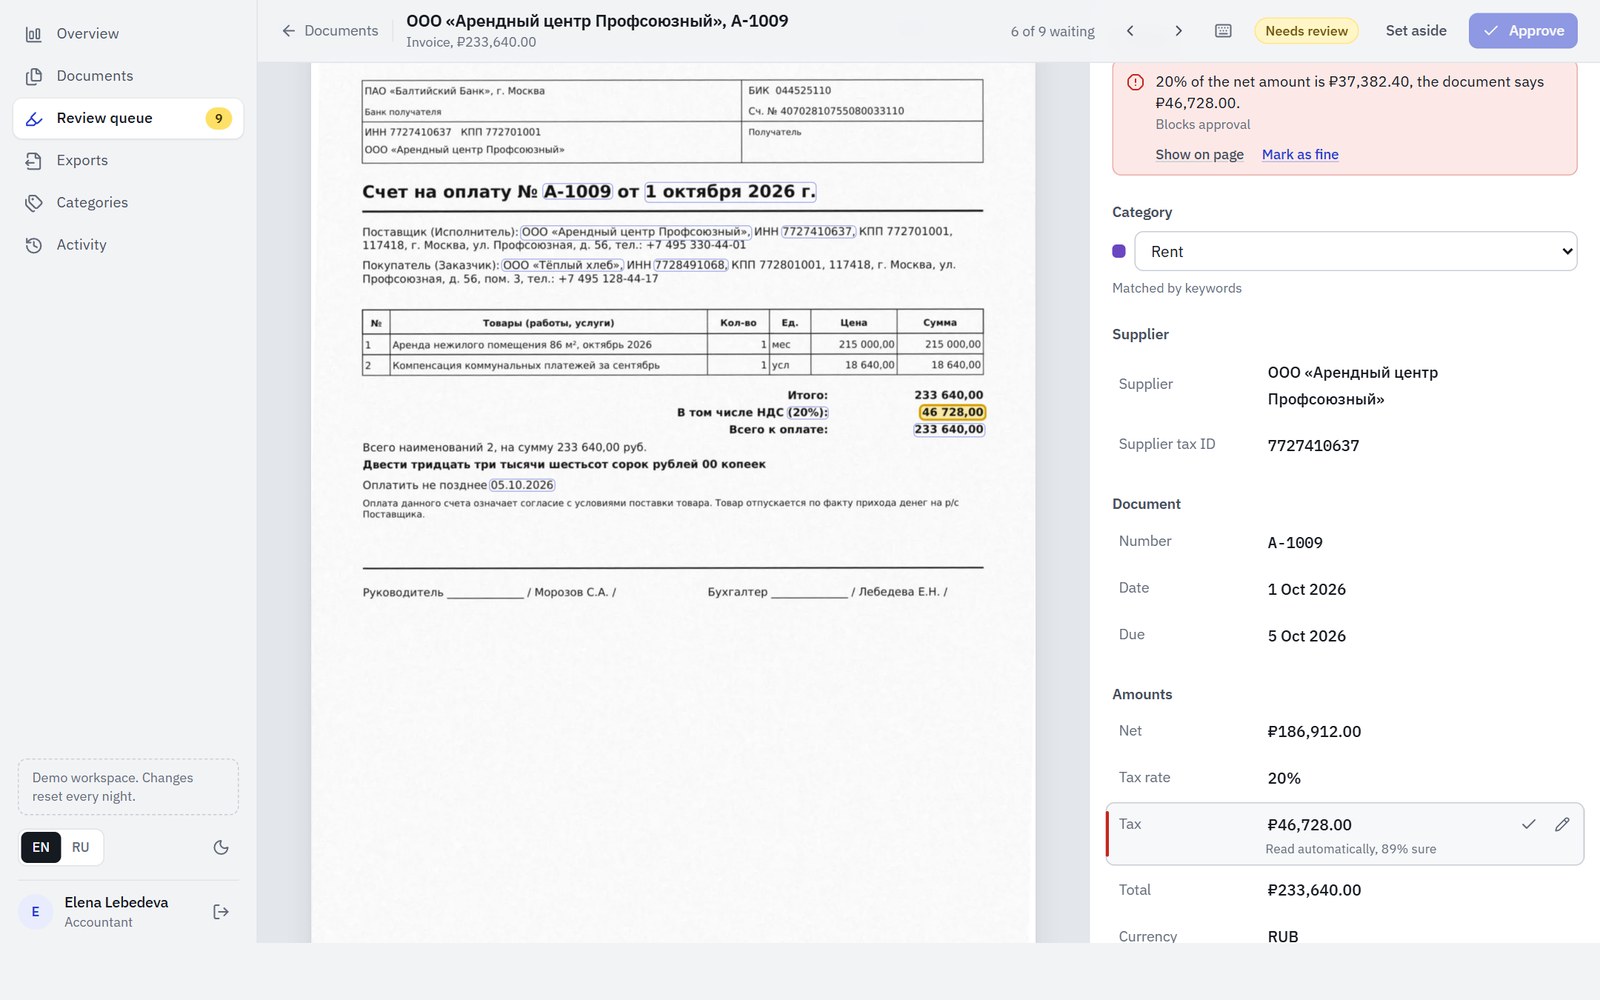Click Elena Lebedeva avatar
Viewport: 1600px width, 1000px height.
coord(36,912)
